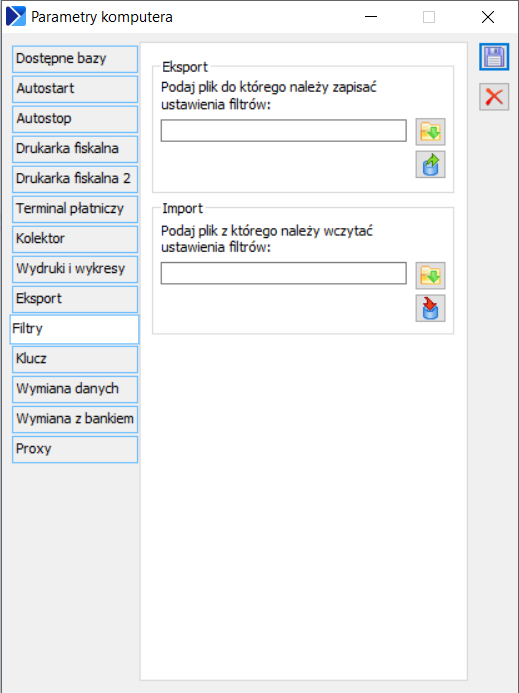The width and height of the screenshot is (519, 693).
Task: Open the Terminal płatniczy tab
Action: coord(75,209)
